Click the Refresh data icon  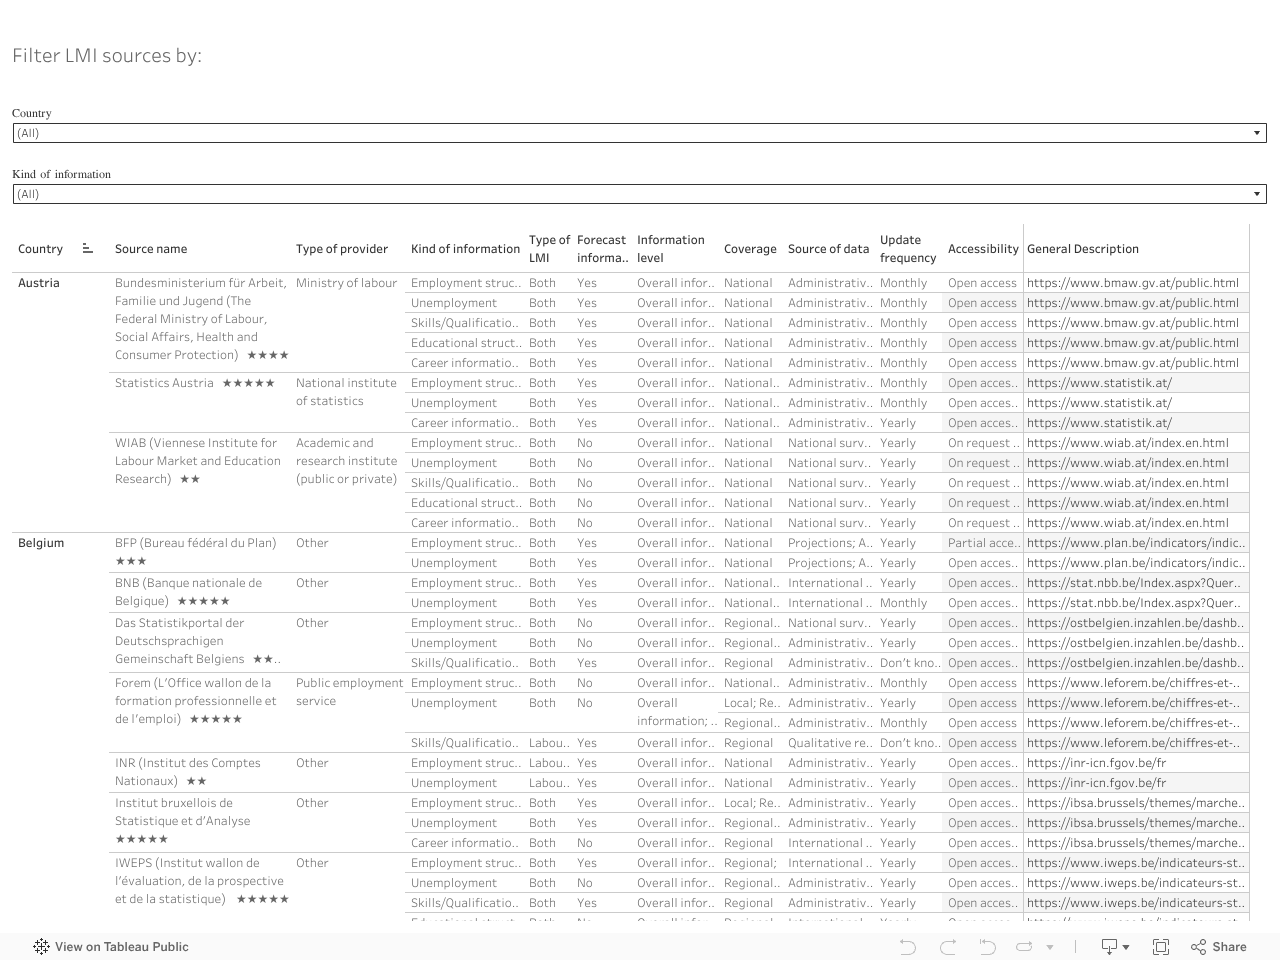tap(1024, 947)
